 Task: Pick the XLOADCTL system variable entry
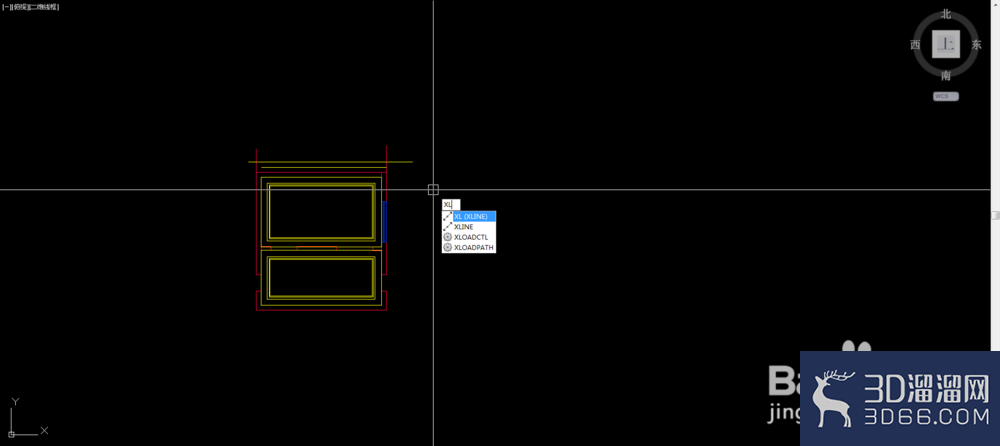pyautogui.click(x=469, y=237)
